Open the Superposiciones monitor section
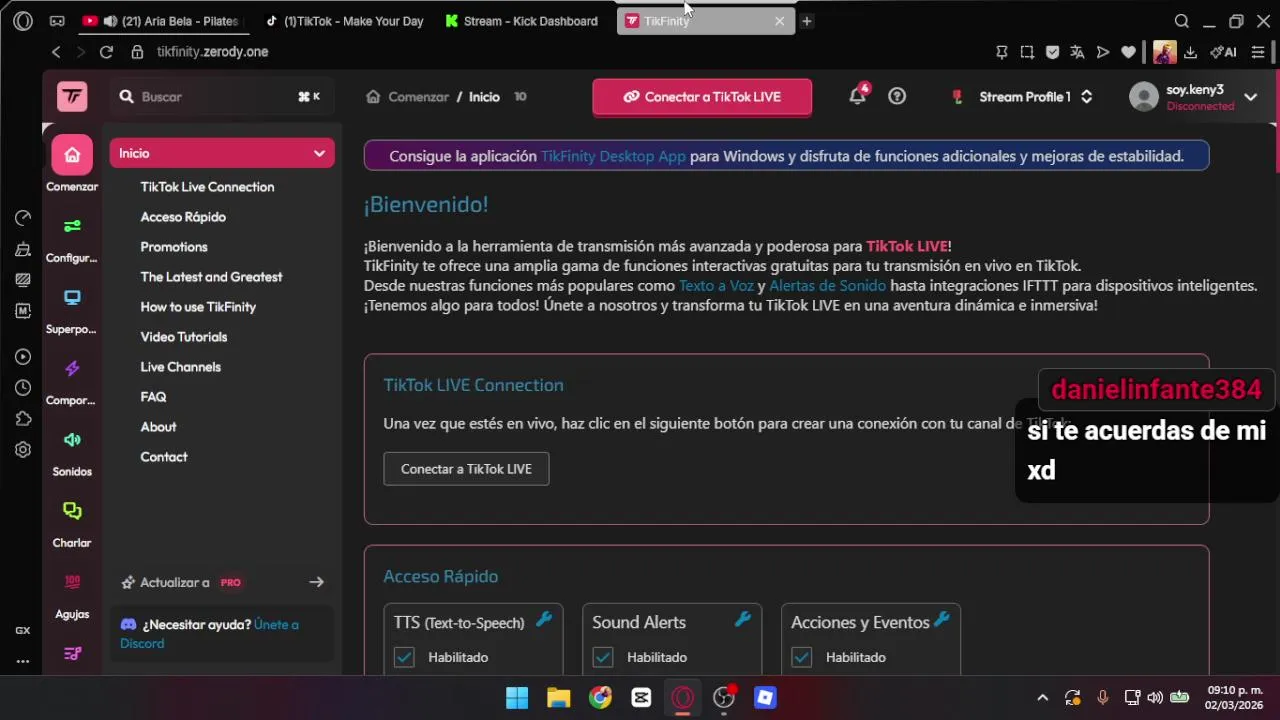Screen dimensions: 1280x720 [x=72, y=297]
